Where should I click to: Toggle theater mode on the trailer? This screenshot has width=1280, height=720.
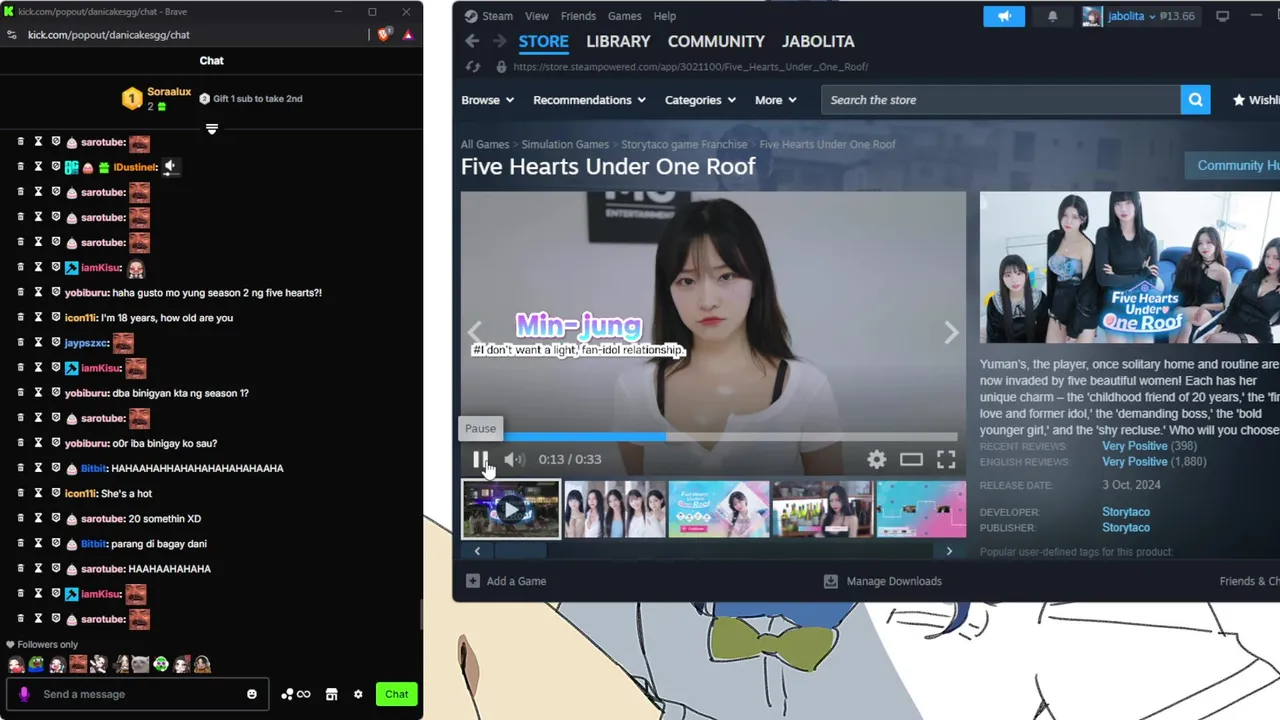pyautogui.click(x=911, y=460)
